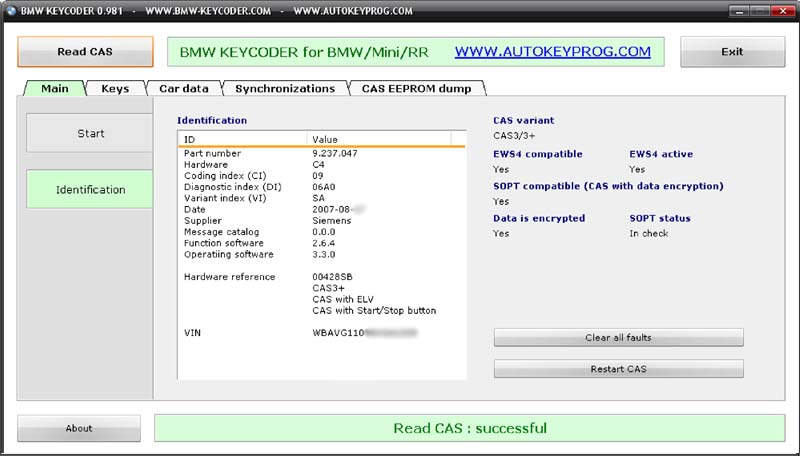Click the CAS with Start/Stop button entry
This screenshot has width=800, height=456.
click(x=374, y=310)
